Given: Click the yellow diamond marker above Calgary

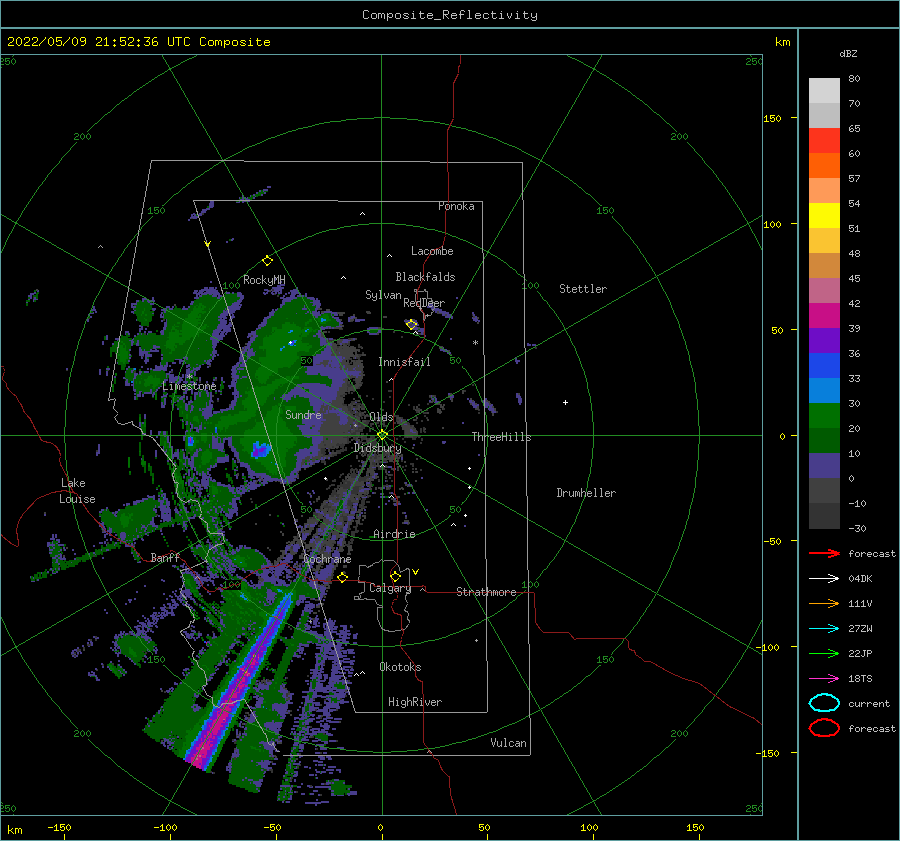Looking at the screenshot, I should click(x=395, y=576).
